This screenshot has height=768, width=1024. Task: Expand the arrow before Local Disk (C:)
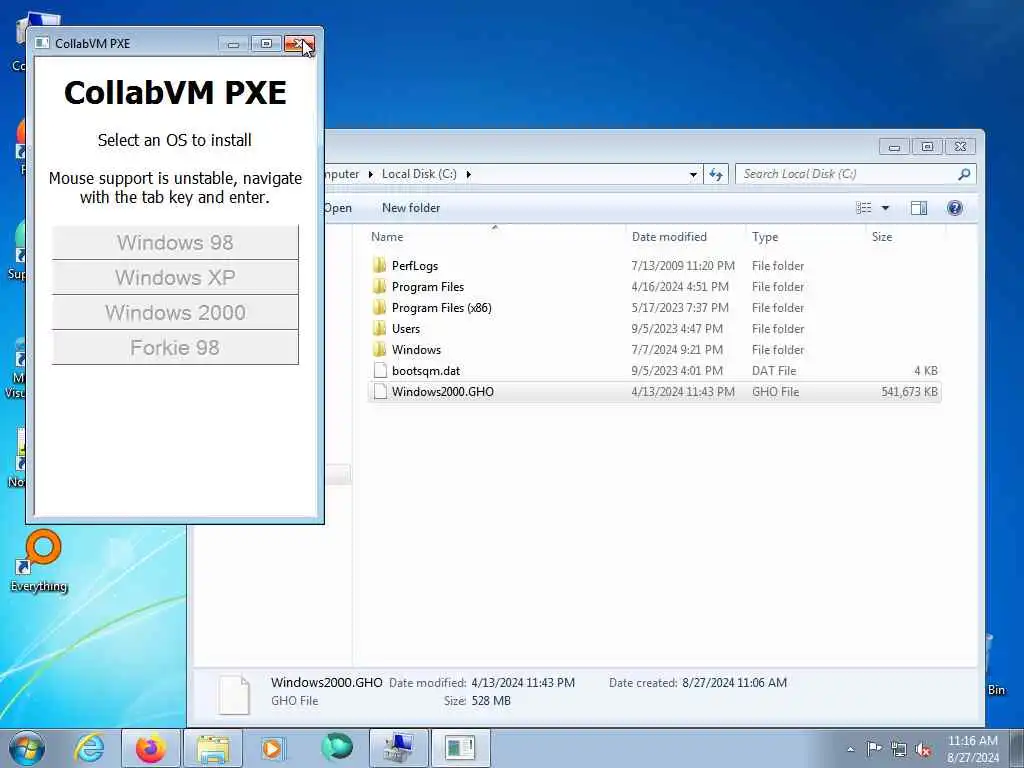pyautogui.click(x=370, y=174)
